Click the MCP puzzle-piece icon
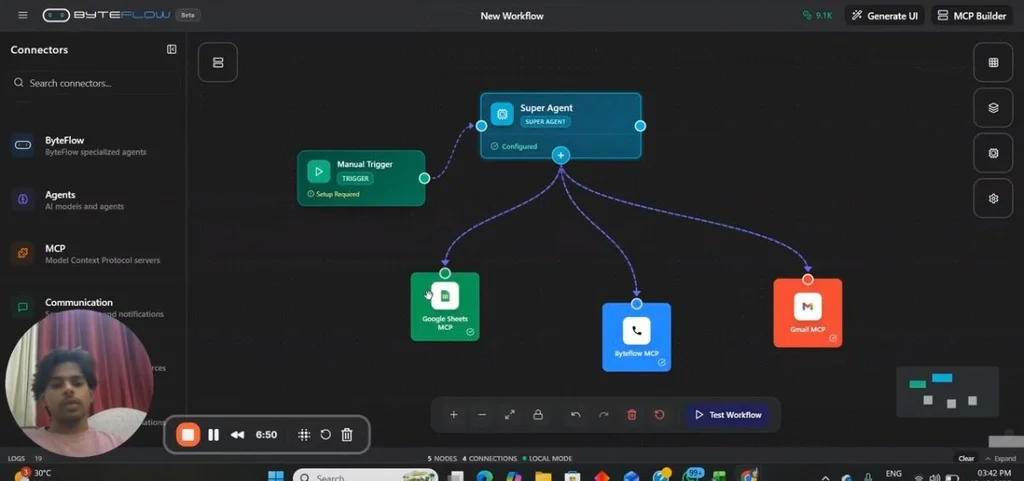The height and width of the screenshot is (481, 1024). pos(23,253)
